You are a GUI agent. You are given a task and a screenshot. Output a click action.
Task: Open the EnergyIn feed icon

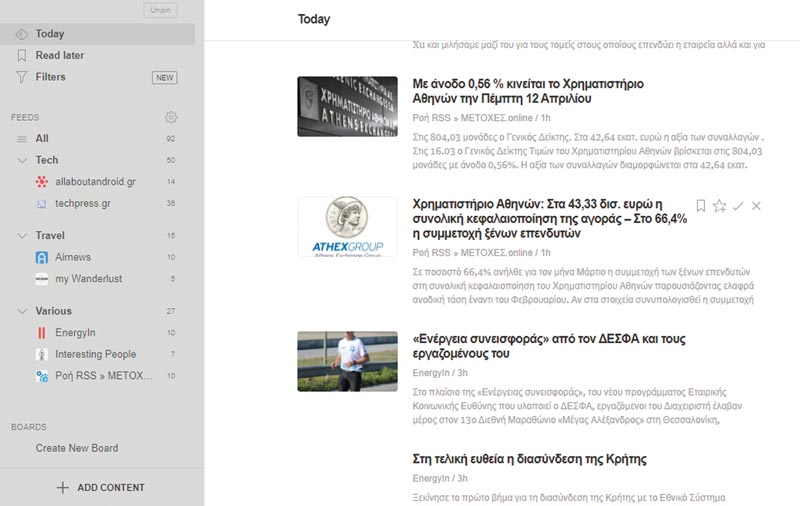click(42, 333)
